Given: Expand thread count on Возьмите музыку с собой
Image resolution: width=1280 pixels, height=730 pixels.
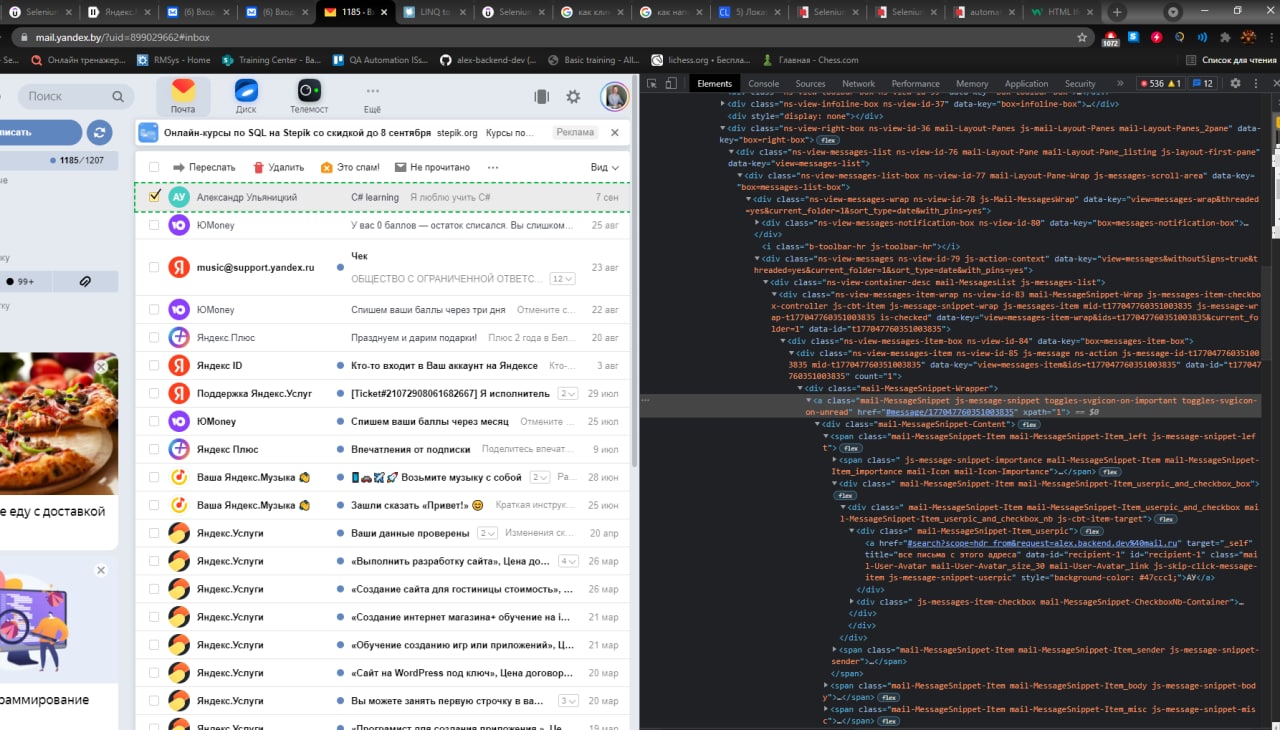Looking at the screenshot, I should coord(540,477).
